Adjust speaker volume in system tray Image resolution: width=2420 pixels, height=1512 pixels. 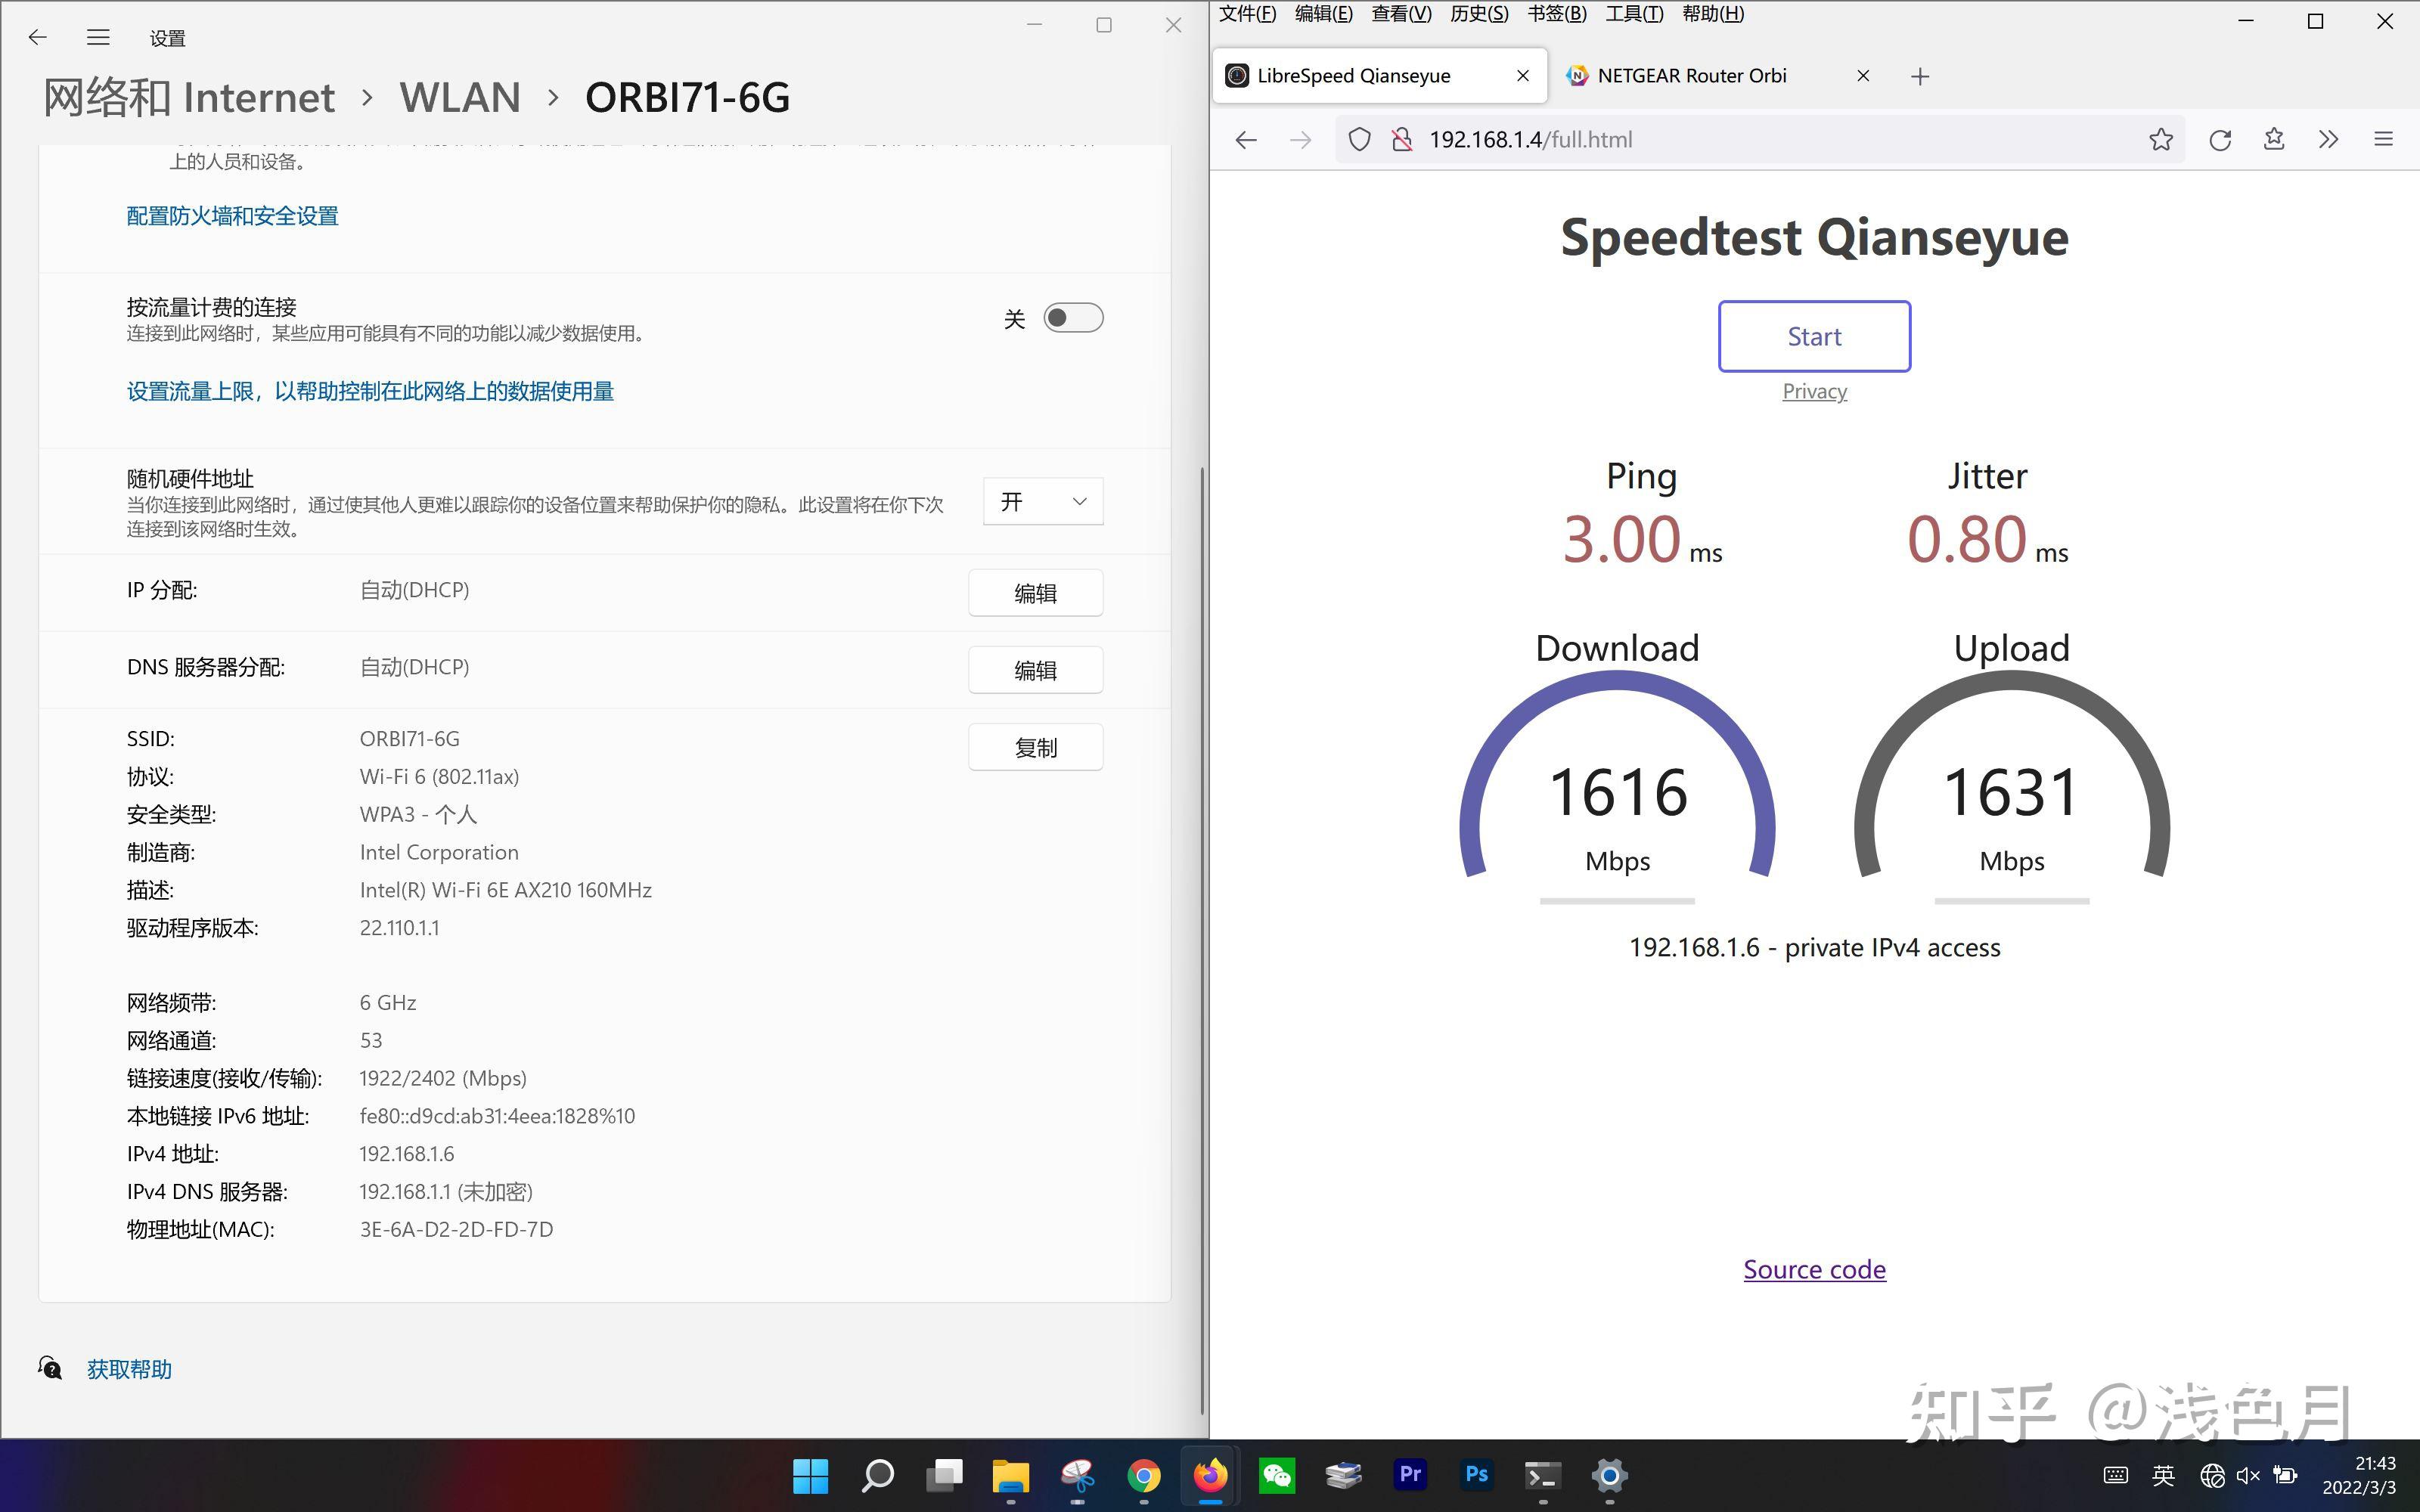click(x=2248, y=1475)
